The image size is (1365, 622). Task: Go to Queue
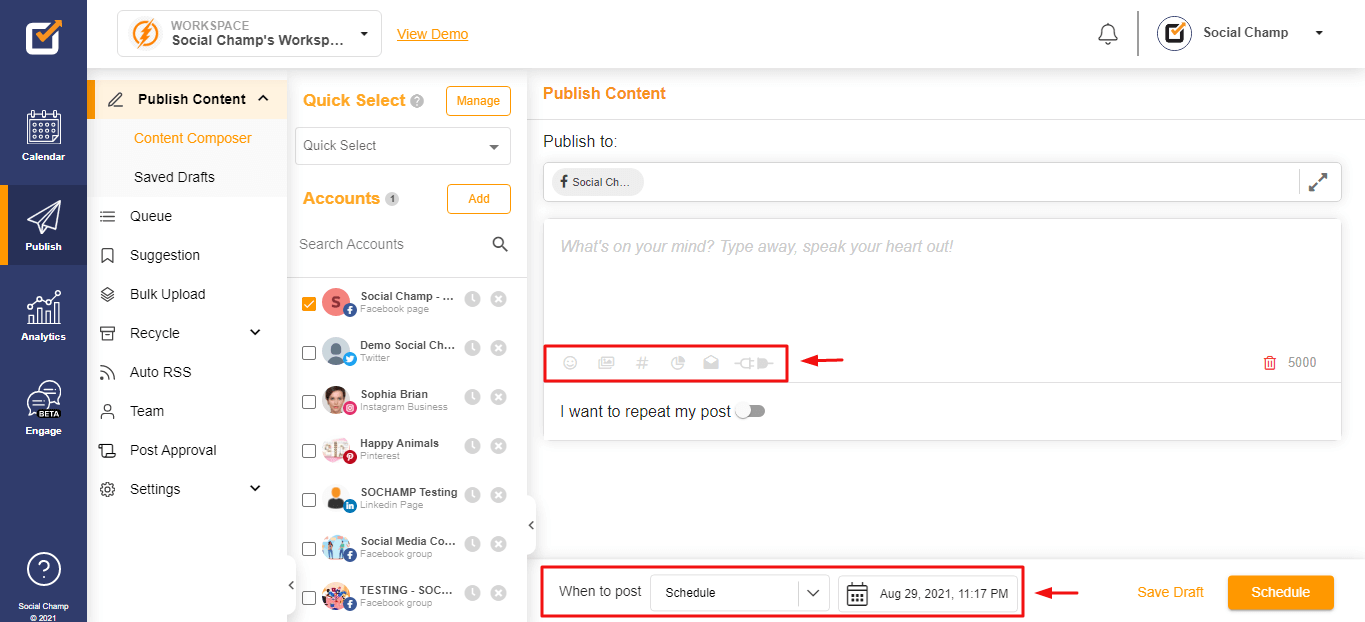point(151,216)
